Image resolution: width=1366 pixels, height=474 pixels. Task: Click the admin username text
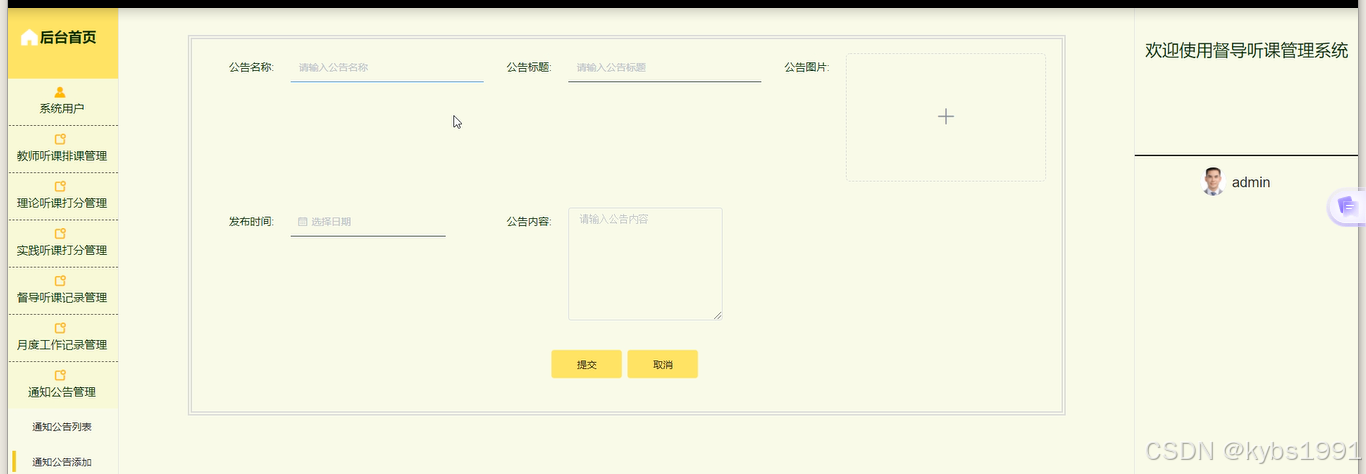click(x=1251, y=183)
